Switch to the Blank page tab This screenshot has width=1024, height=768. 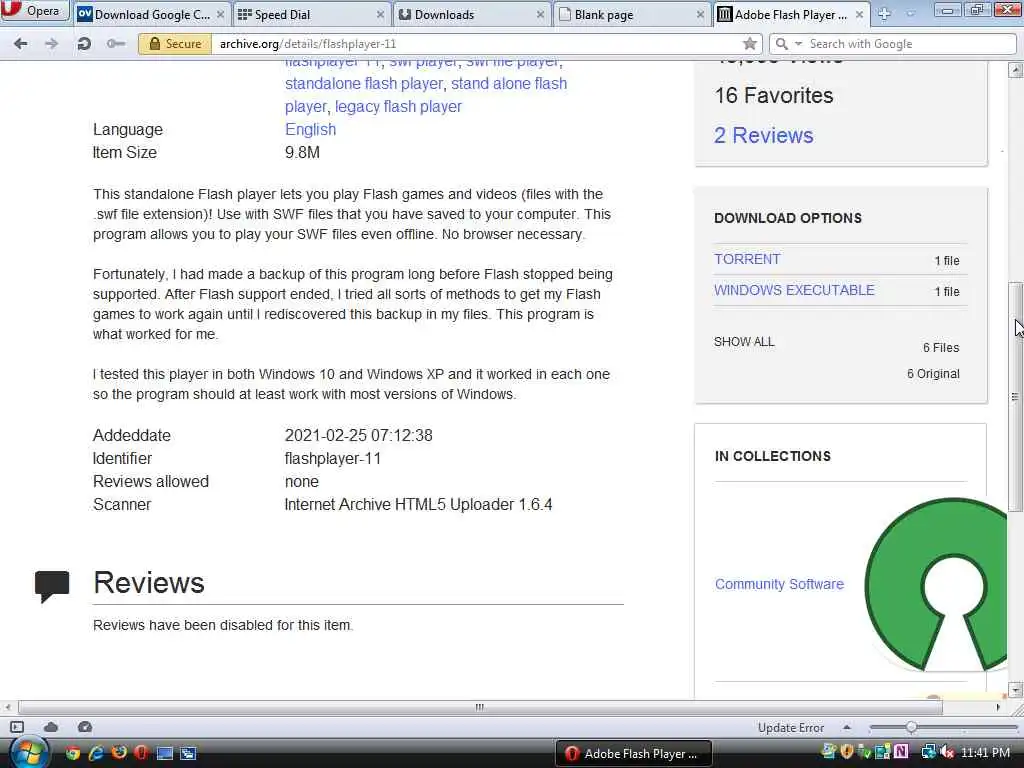631,14
